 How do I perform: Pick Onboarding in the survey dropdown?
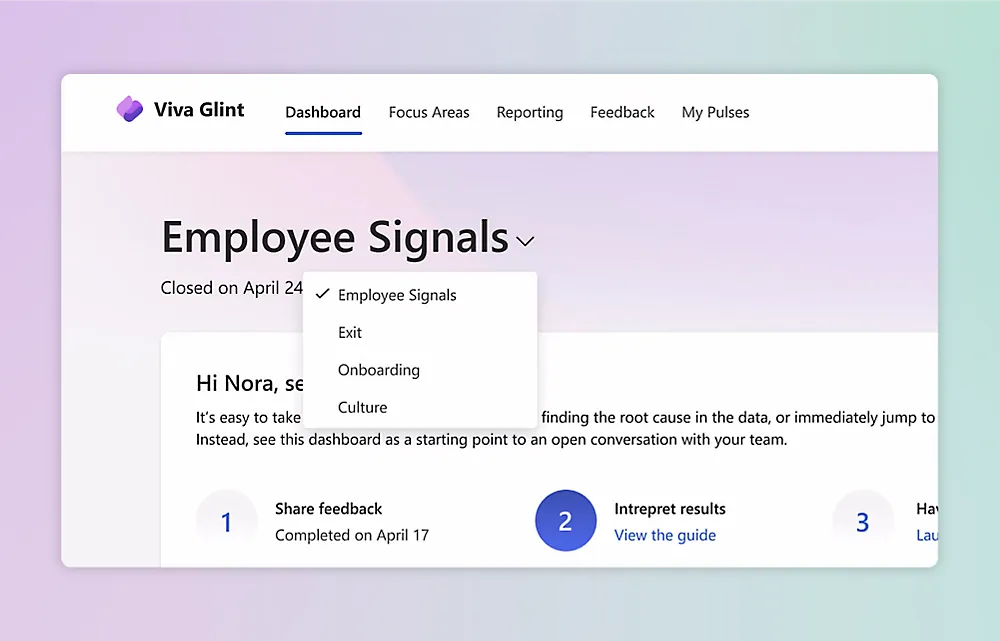(379, 370)
